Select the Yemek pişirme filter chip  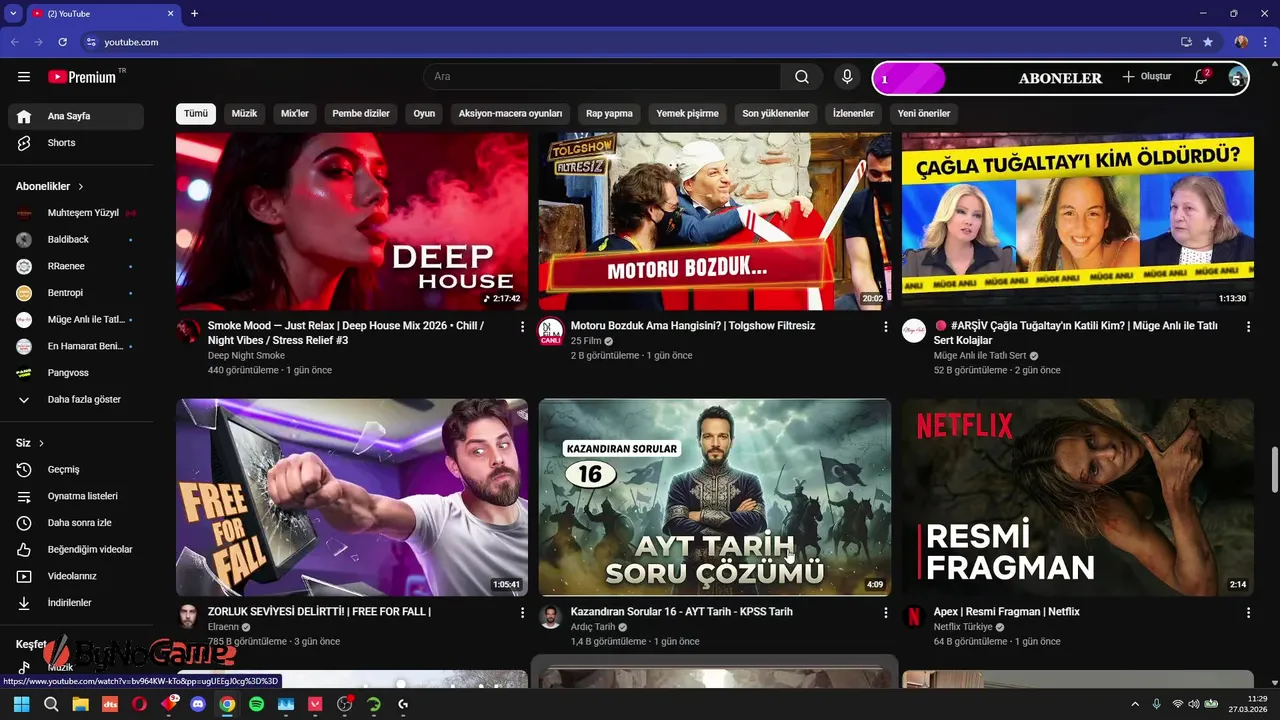[687, 113]
